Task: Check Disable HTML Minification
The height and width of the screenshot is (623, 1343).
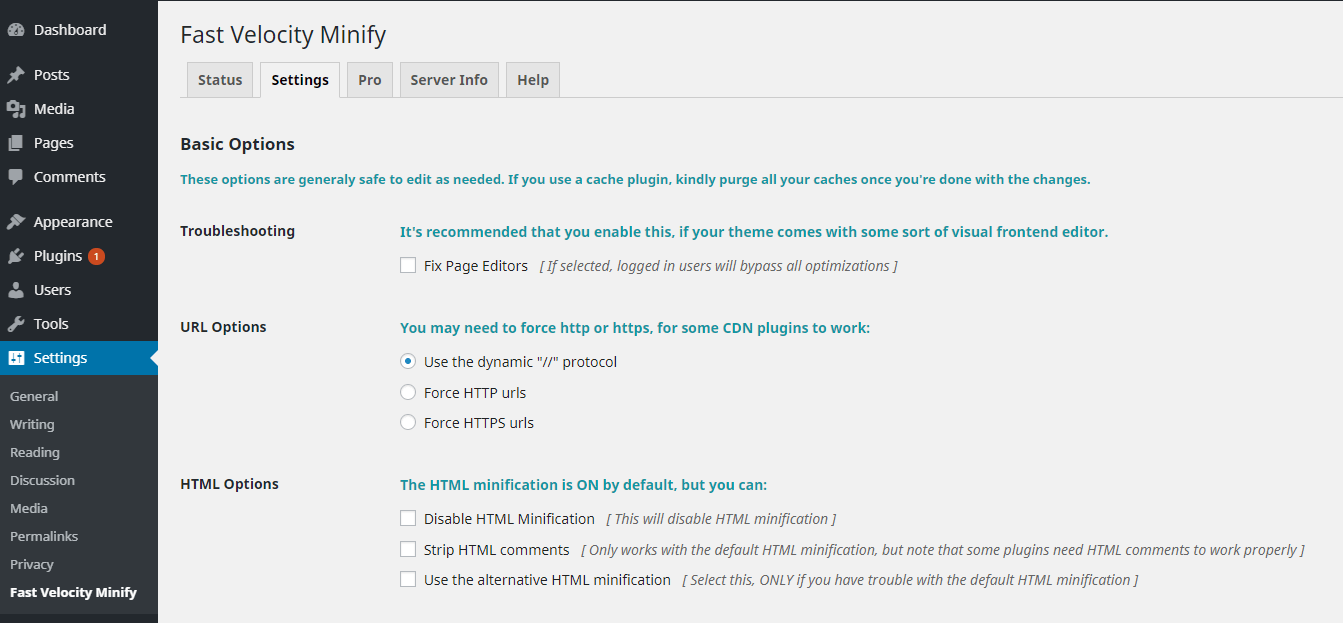Action: [407, 517]
